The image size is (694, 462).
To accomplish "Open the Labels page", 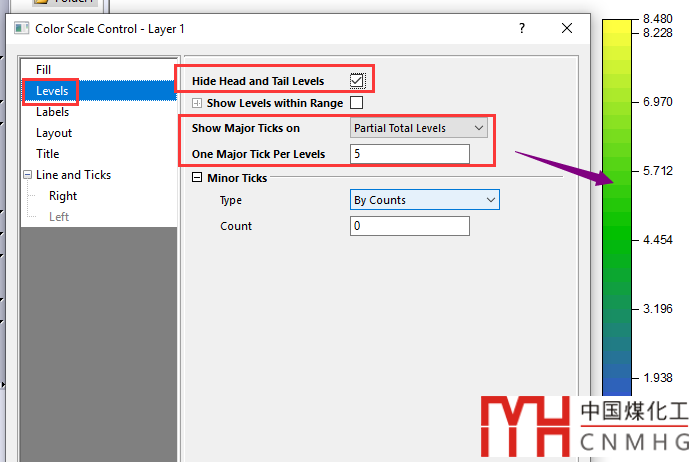I will (x=53, y=112).
